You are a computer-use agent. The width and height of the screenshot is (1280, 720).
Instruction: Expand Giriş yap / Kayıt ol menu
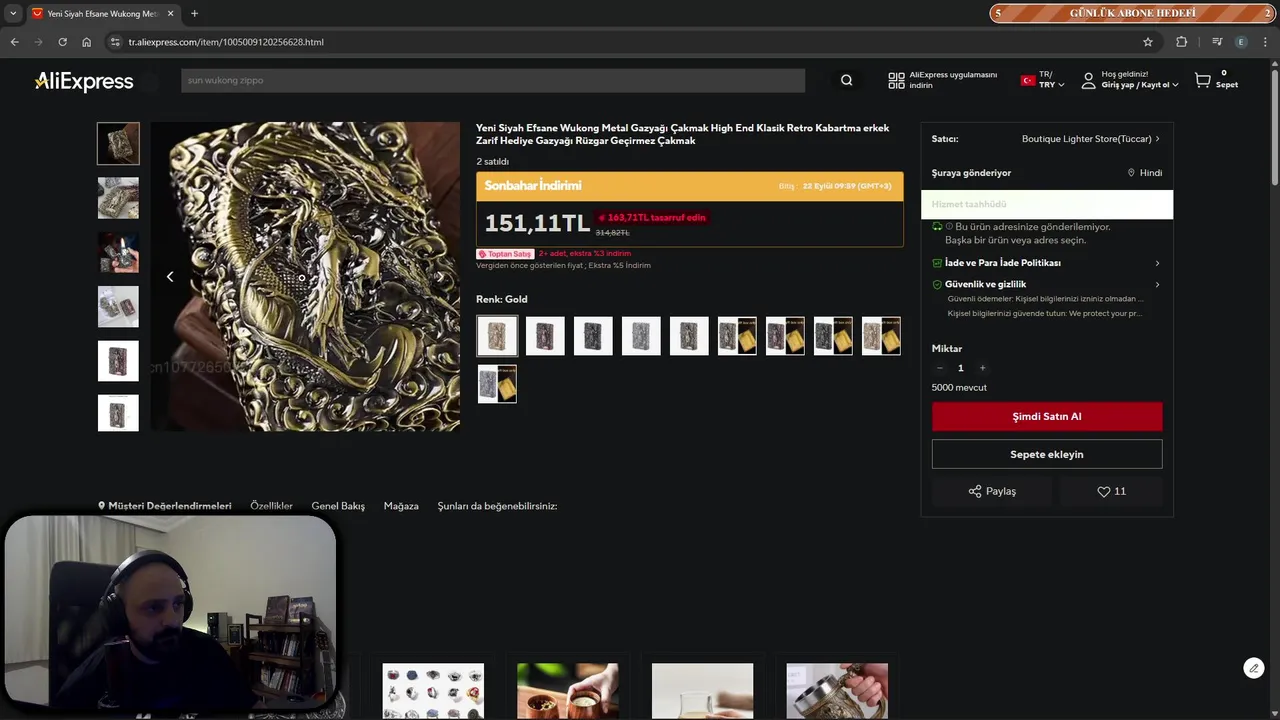[1139, 85]
